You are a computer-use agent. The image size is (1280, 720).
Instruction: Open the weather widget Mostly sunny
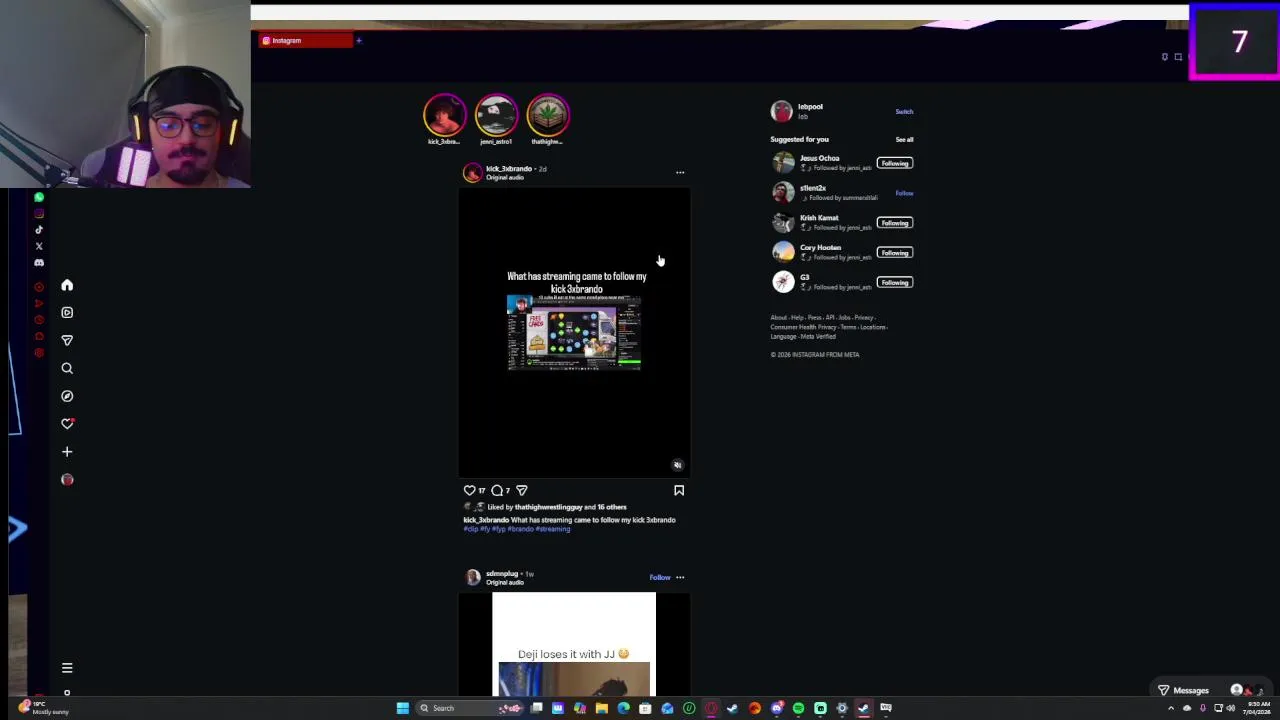(x=44, y=708)
